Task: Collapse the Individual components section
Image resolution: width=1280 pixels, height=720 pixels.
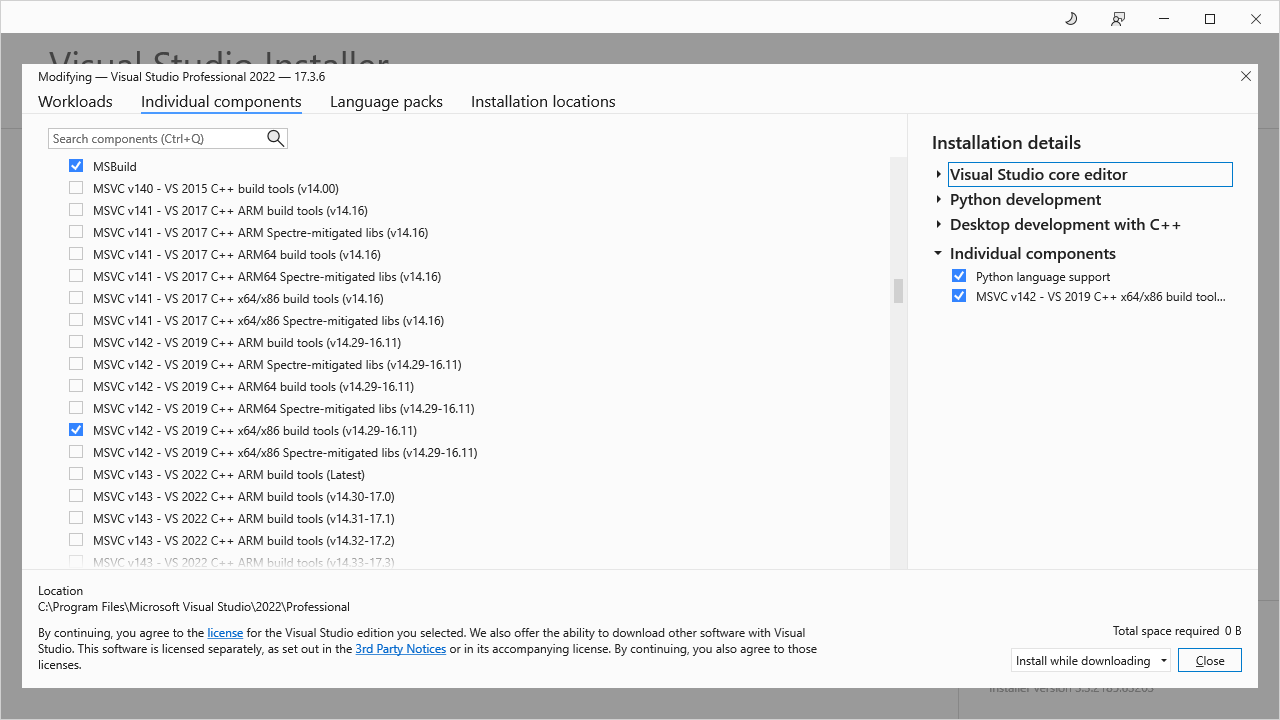Action: 938,253
